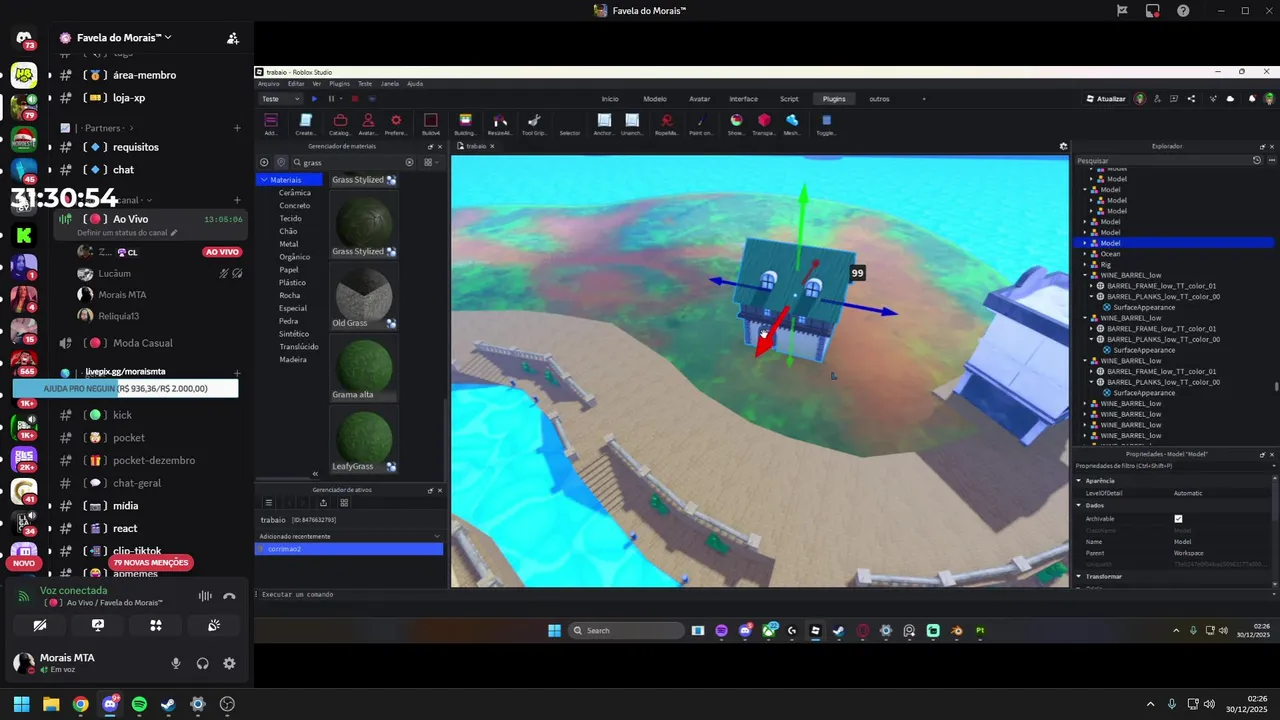Click the invite members icon beside server name
Viewport: 1280px width, 720px height.
[232, 38]
